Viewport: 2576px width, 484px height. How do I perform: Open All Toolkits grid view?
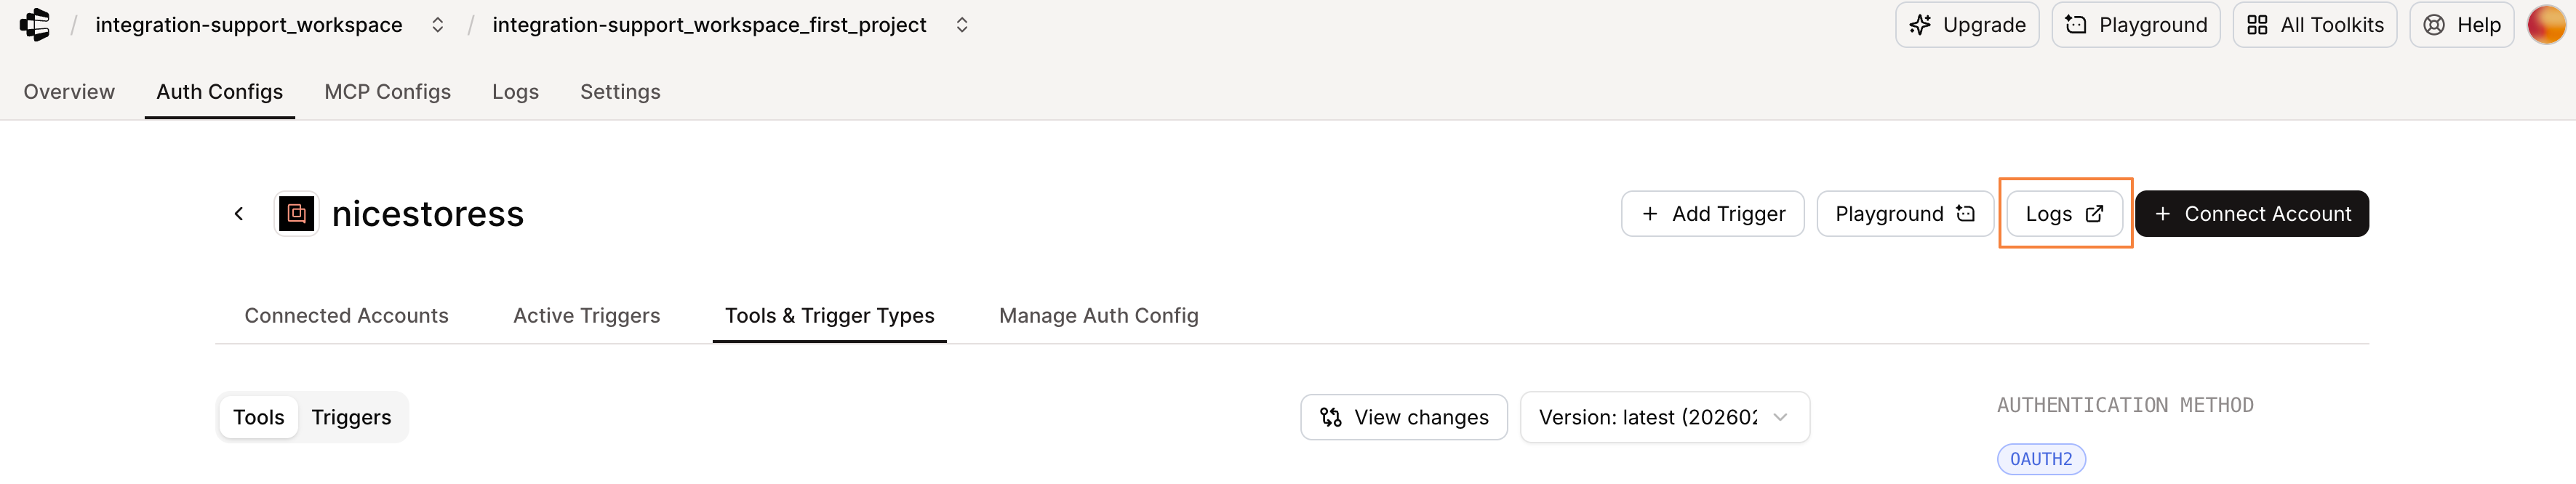tap(2314, 25)
